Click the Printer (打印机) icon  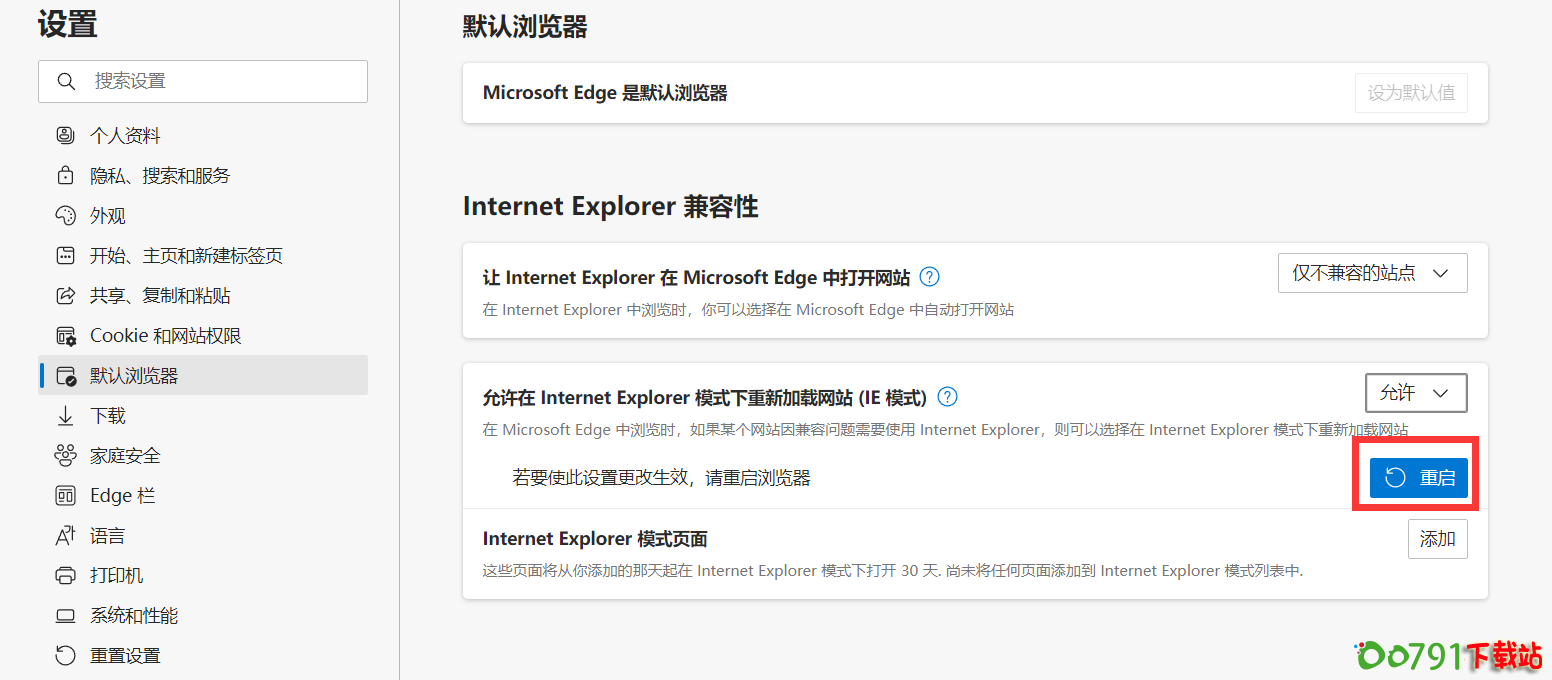point(65,576)
